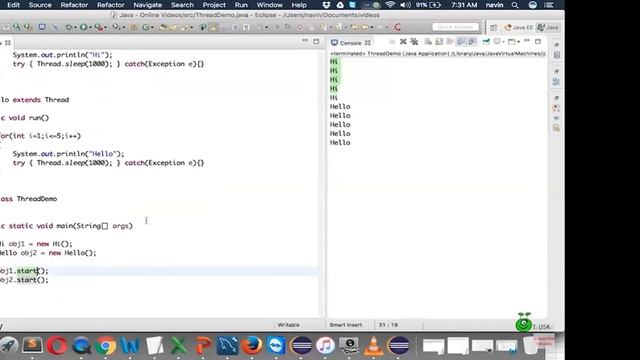This screenshot has height=360, width=640.
Task: Remove launch with console X icon
Action: pyautogui.click(x=403, y=42)
